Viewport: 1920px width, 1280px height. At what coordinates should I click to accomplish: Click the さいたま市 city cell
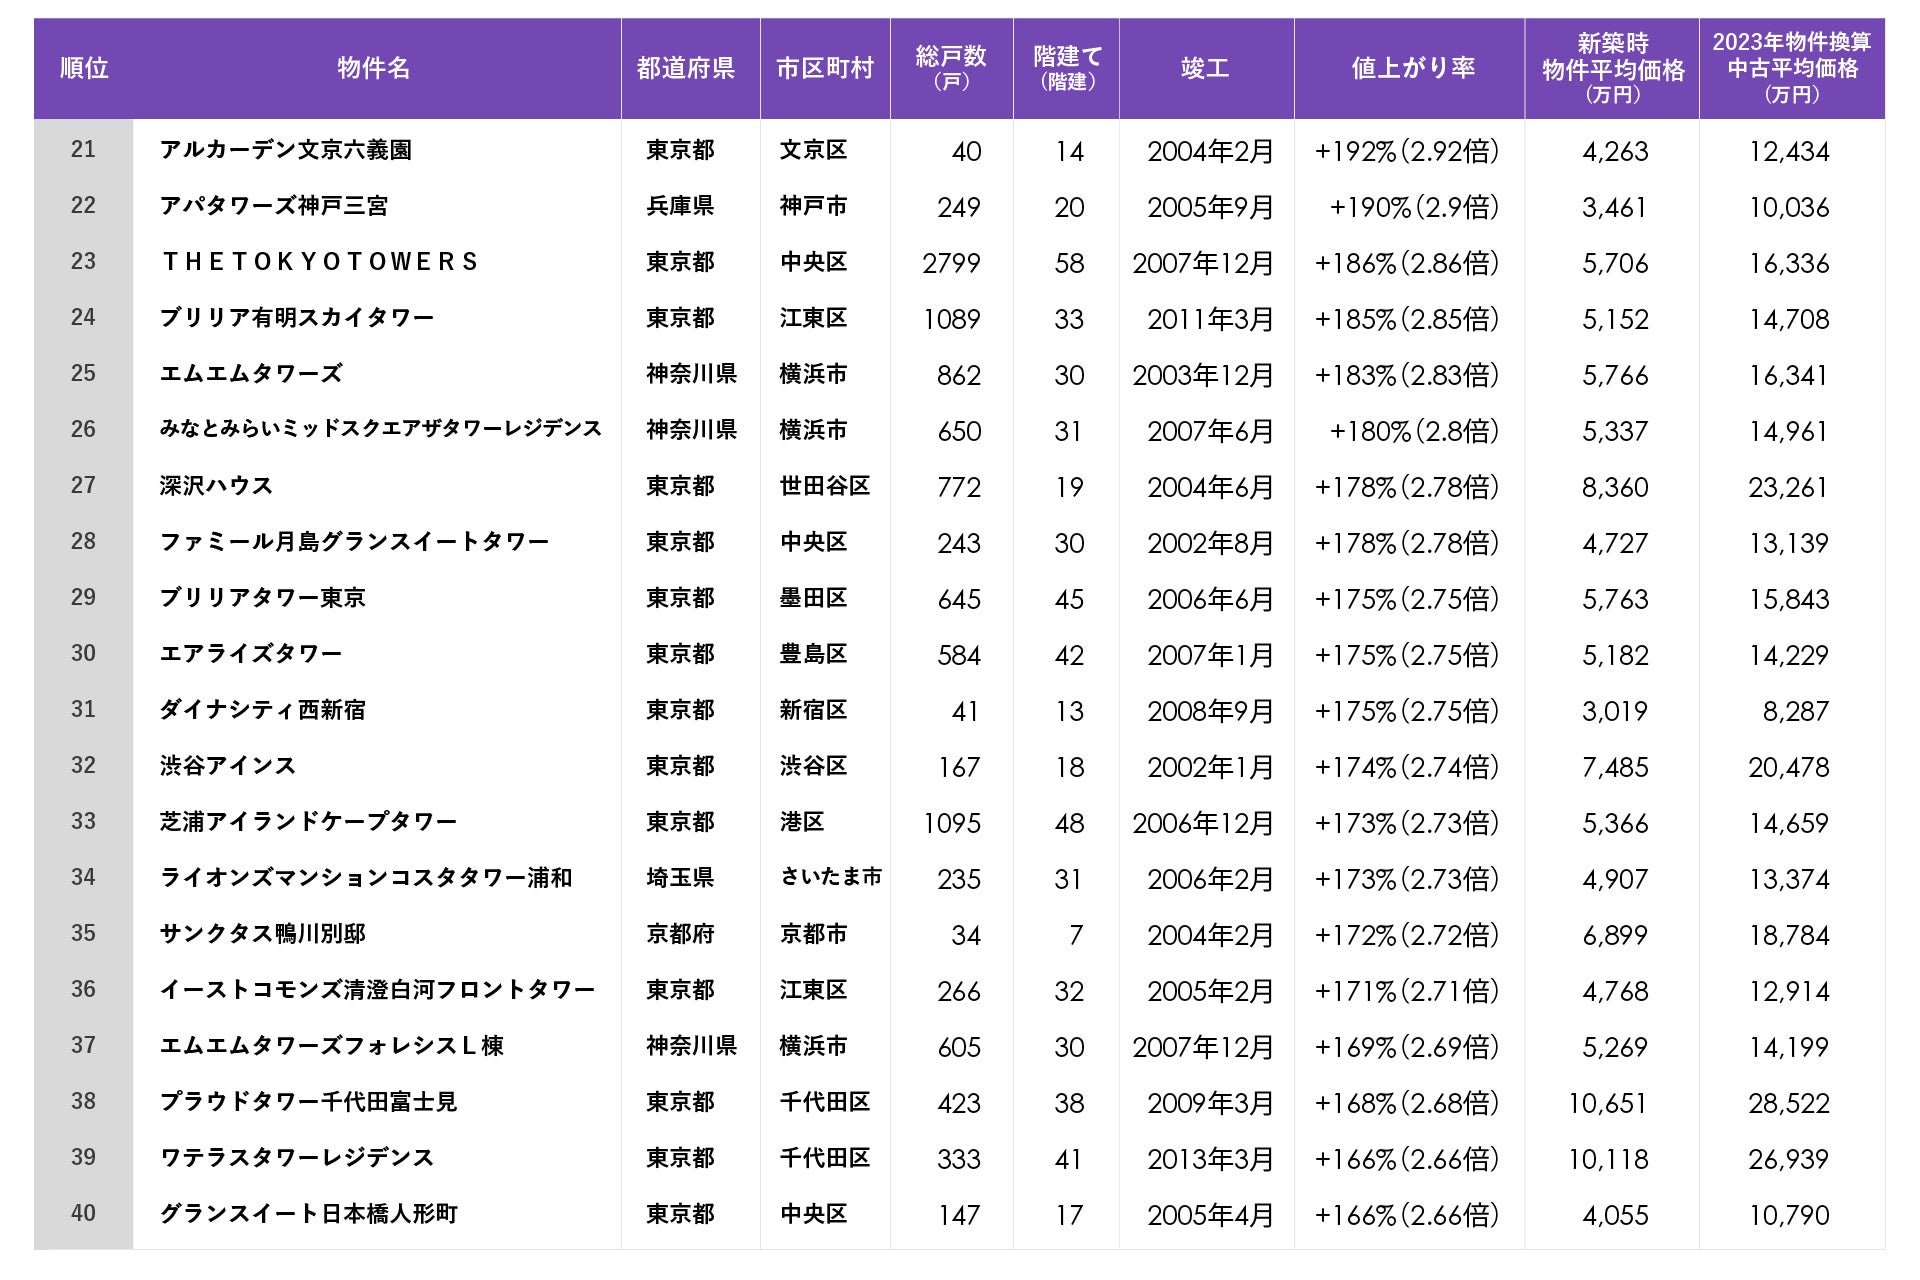[x=830, y=877]
